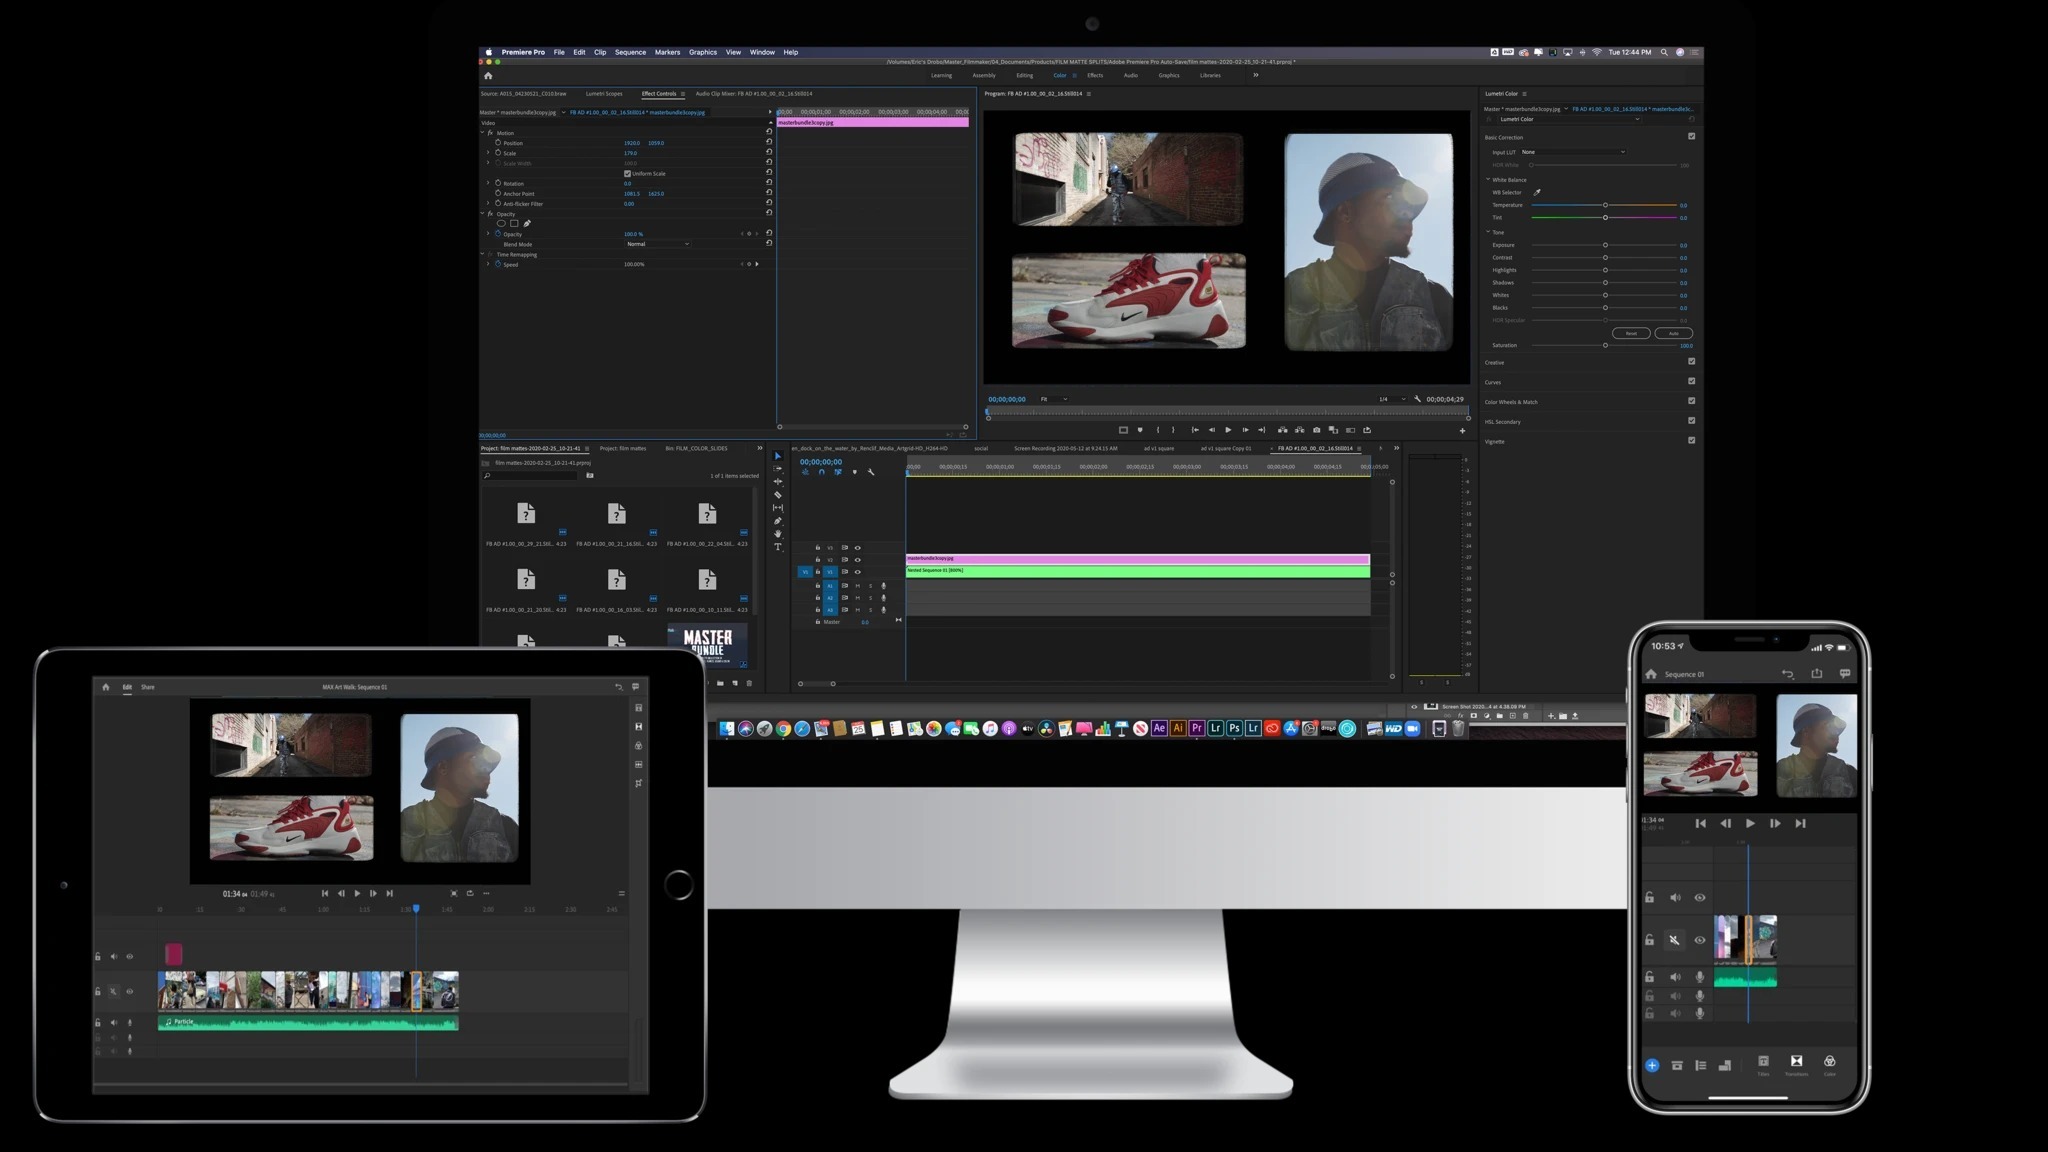
Task: Collapse the White Balance section
Action: point(1488,180)
